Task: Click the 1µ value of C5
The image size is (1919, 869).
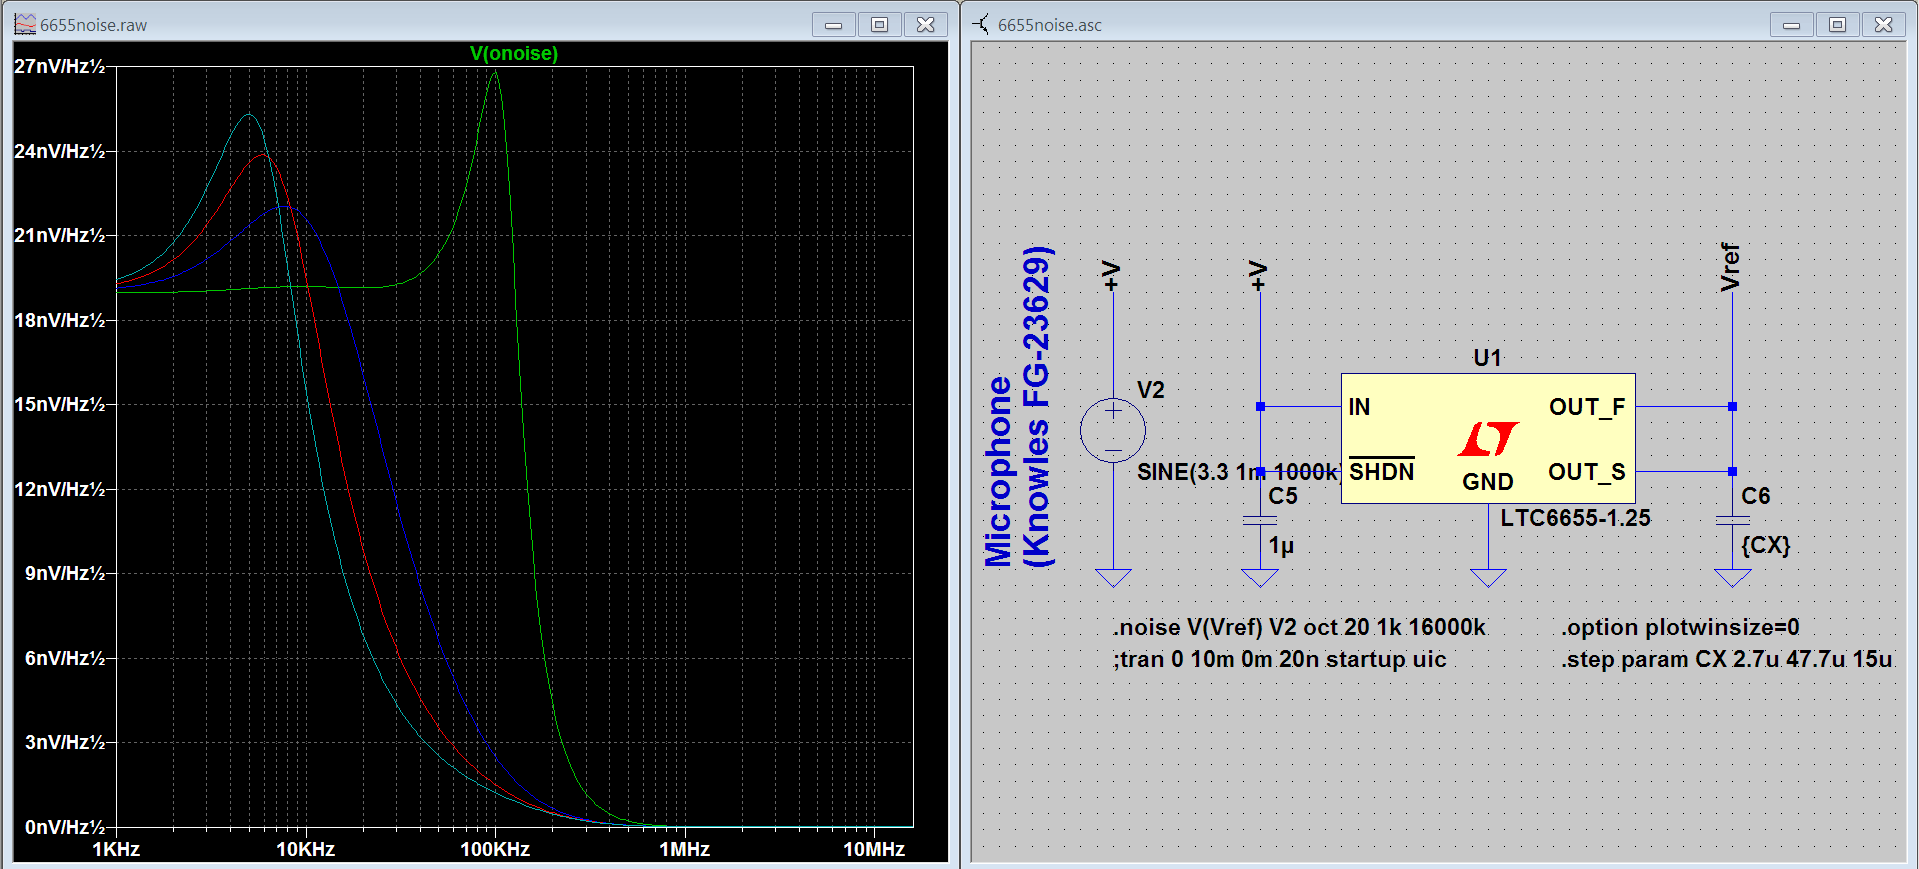Action: 1281,546
